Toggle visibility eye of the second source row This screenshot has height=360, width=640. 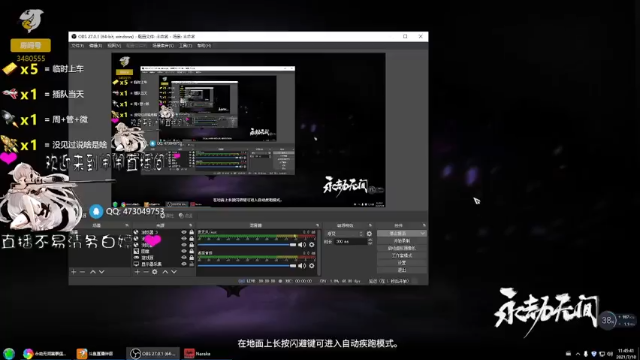(184, 239)
